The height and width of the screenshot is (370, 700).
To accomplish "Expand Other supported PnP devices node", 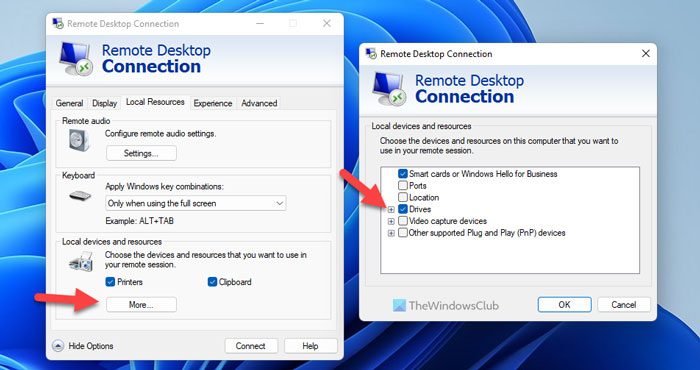I will point(391,233).
